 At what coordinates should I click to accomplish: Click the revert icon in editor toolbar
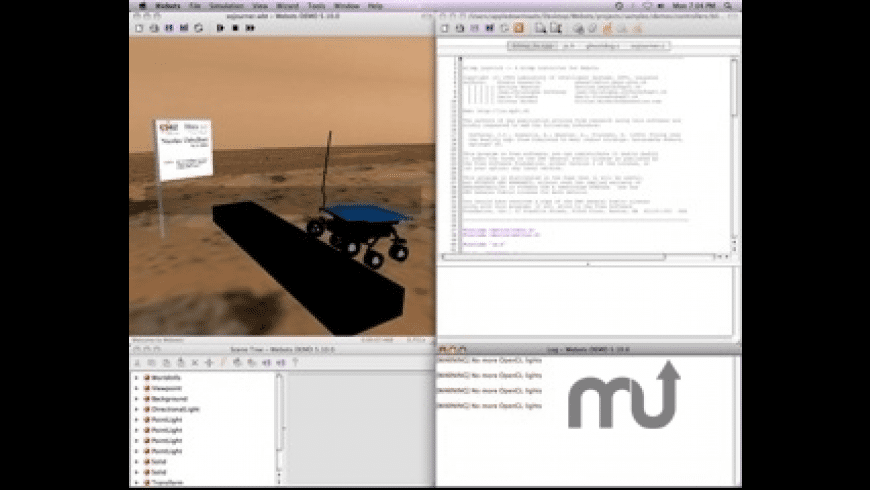[504, 28]
